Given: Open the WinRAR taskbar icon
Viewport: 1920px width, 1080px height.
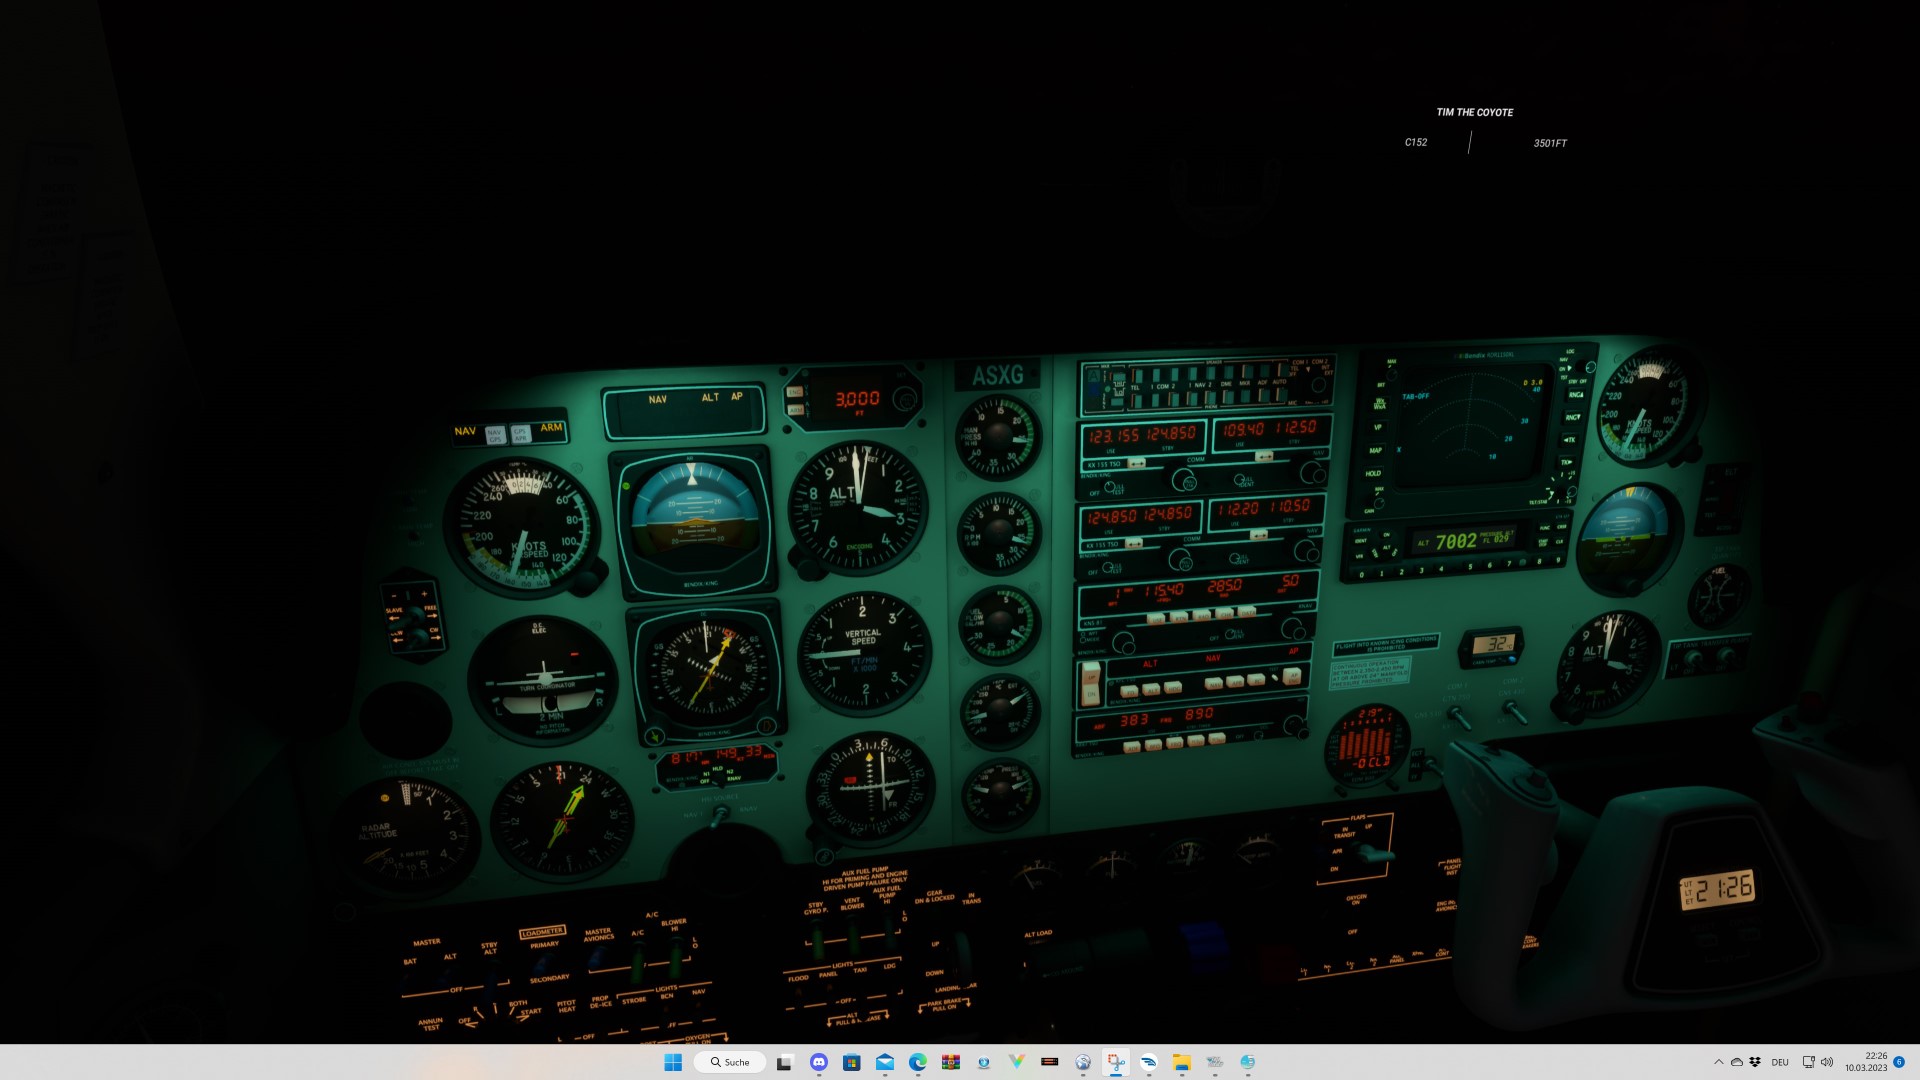Looking at the screenshot, I should point(950,1062).
